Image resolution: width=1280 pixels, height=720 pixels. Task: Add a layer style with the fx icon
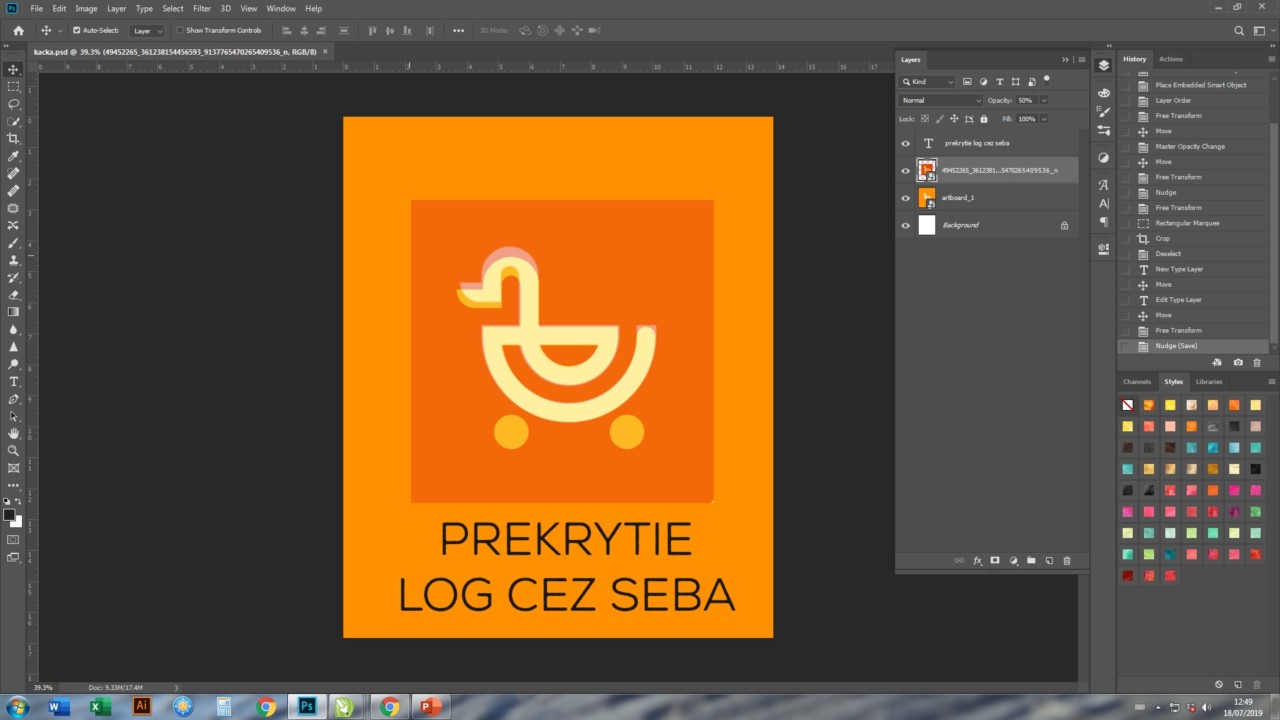978,561
